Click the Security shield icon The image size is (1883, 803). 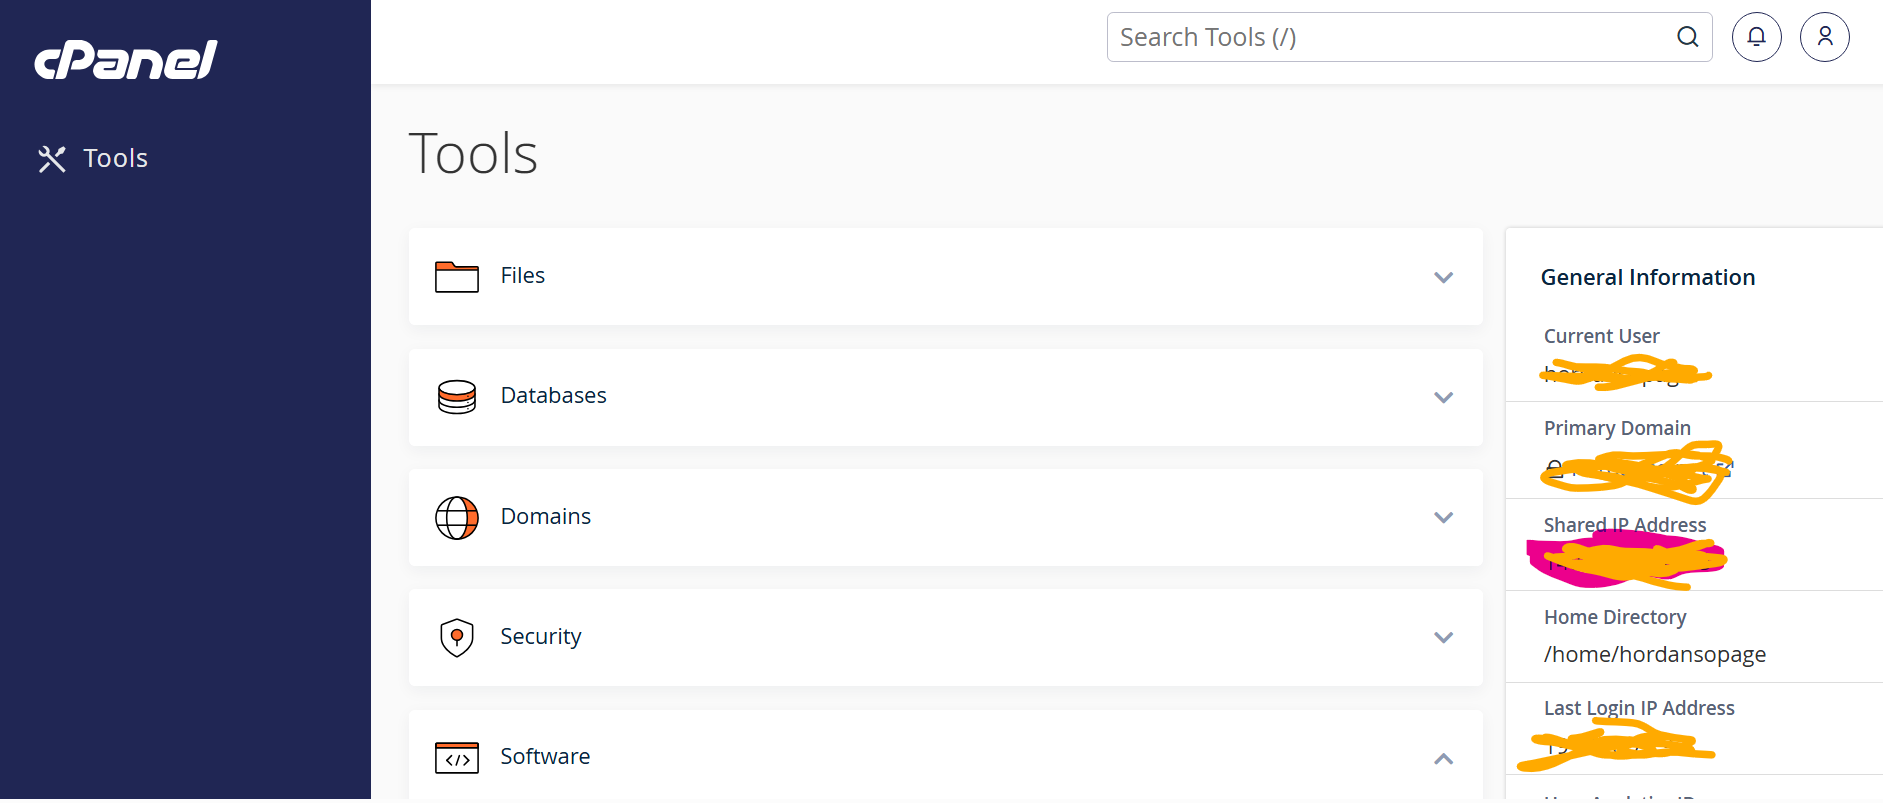click(x=457, y=637)
